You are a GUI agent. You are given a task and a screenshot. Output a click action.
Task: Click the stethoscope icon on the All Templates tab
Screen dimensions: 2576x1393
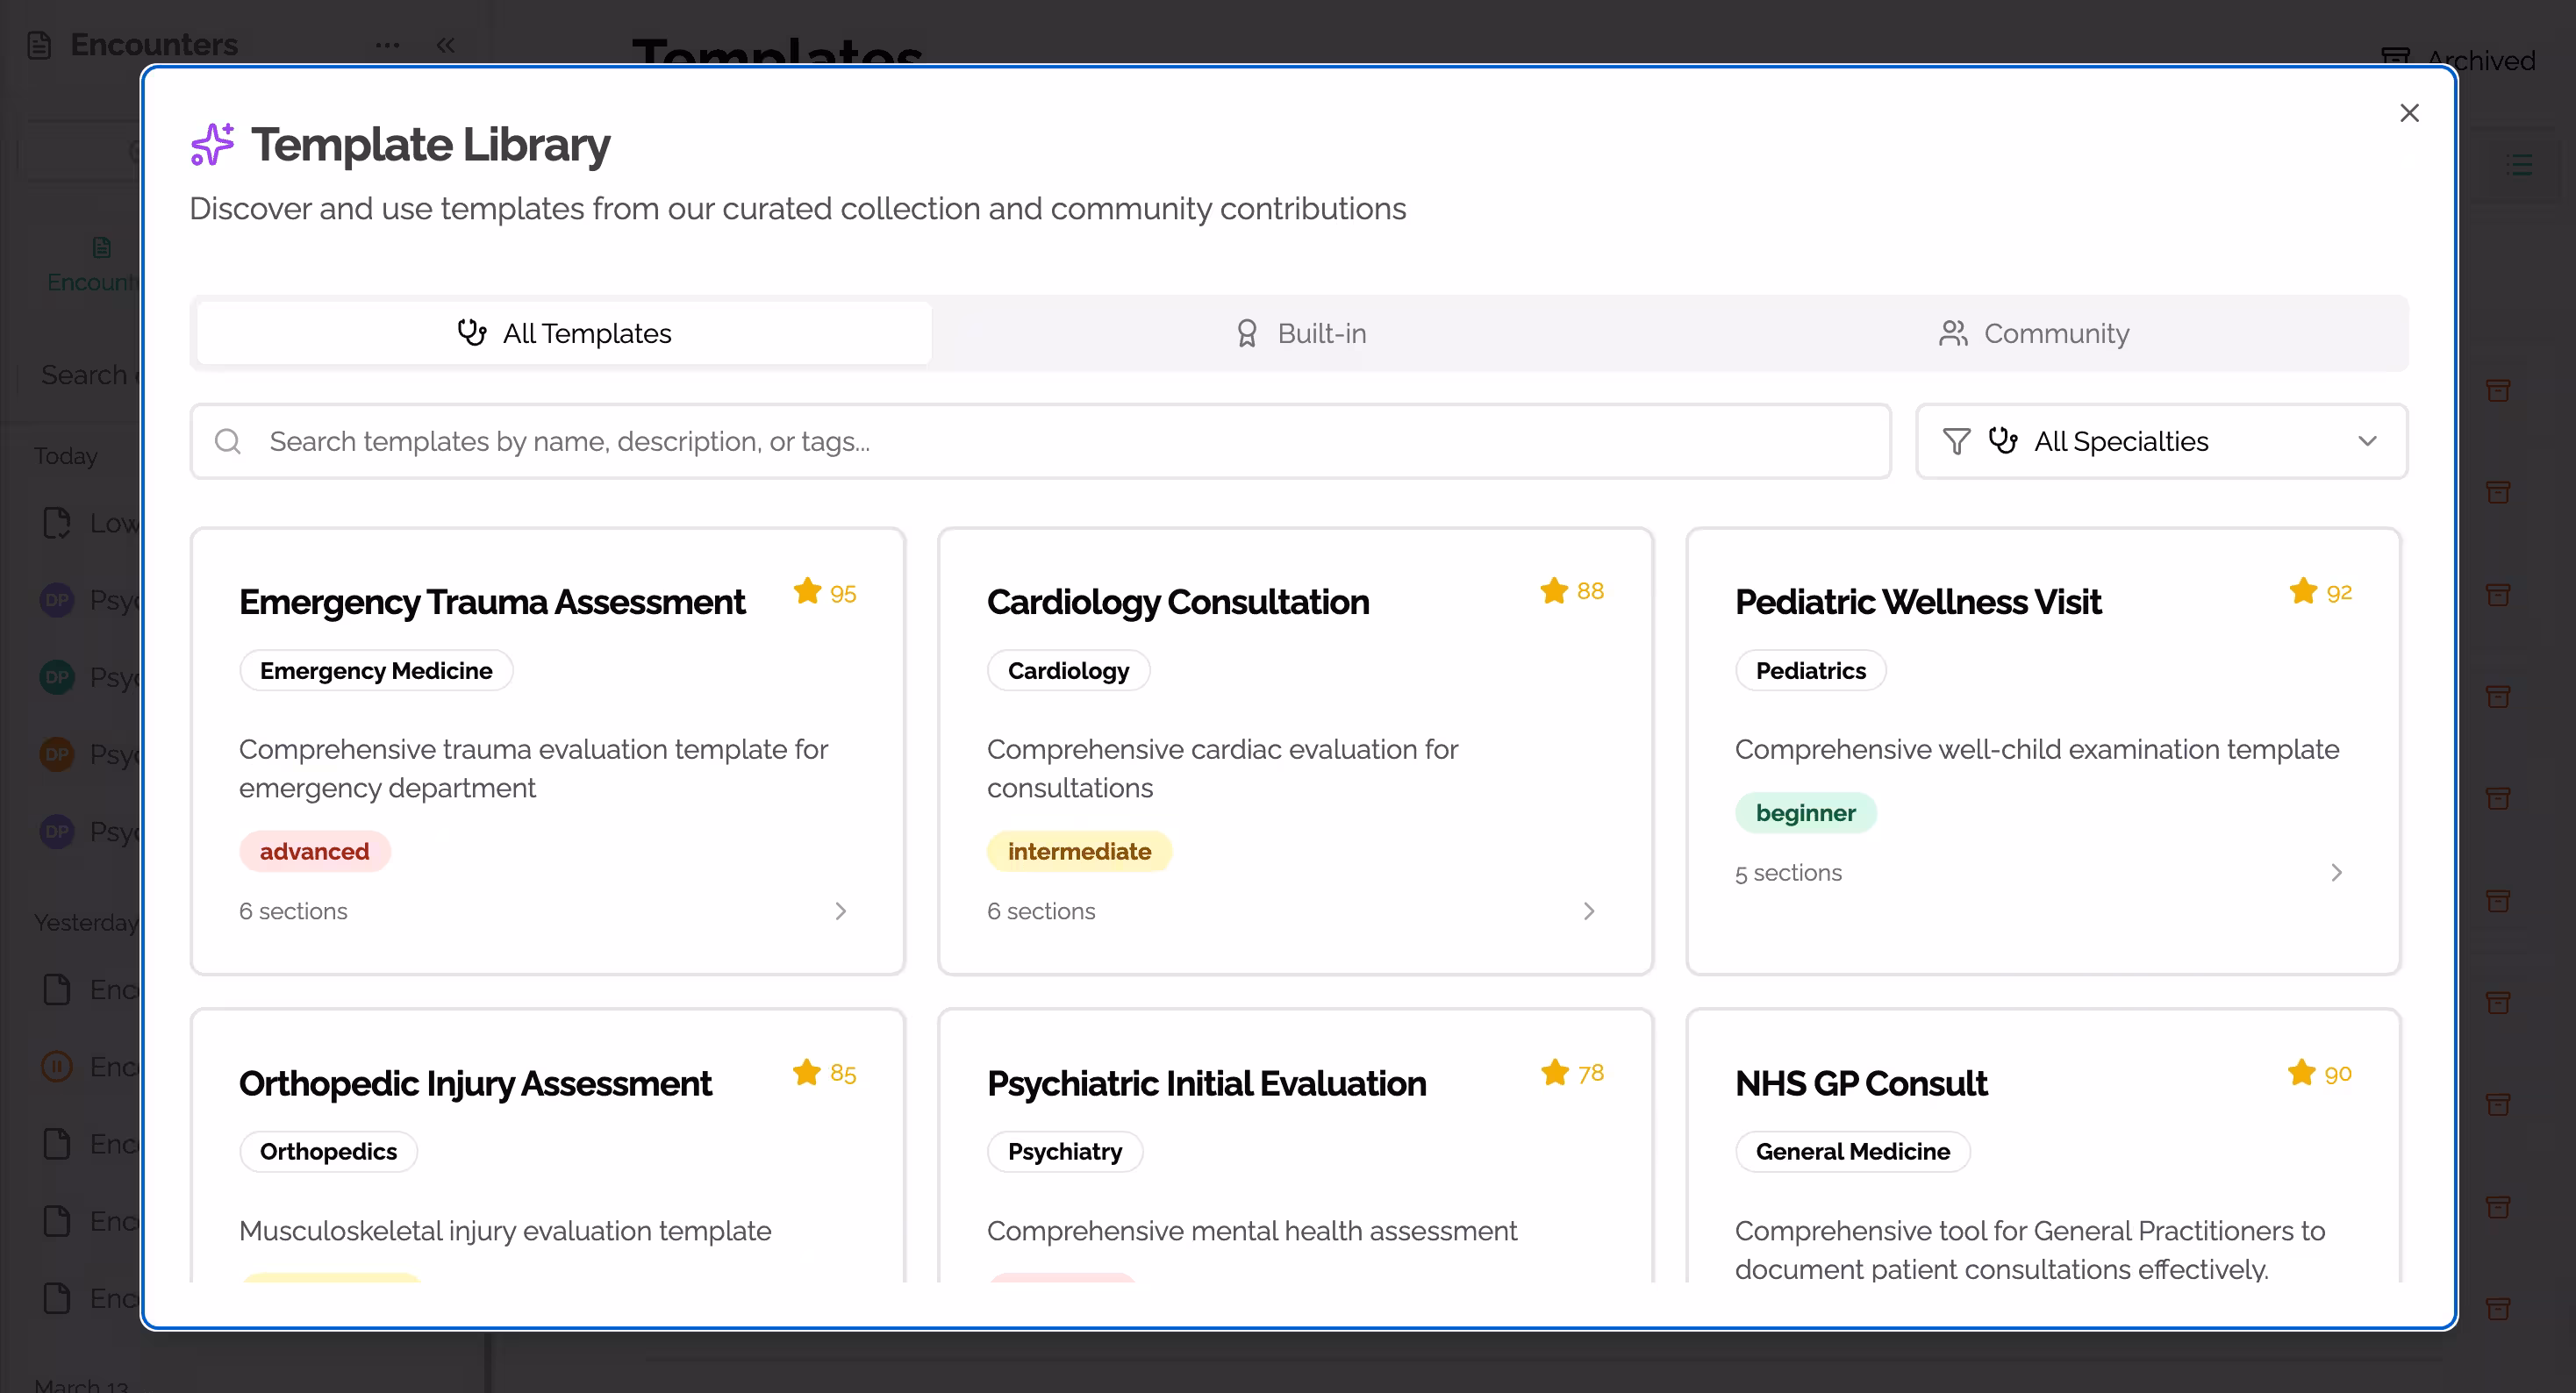click(473, 333)
